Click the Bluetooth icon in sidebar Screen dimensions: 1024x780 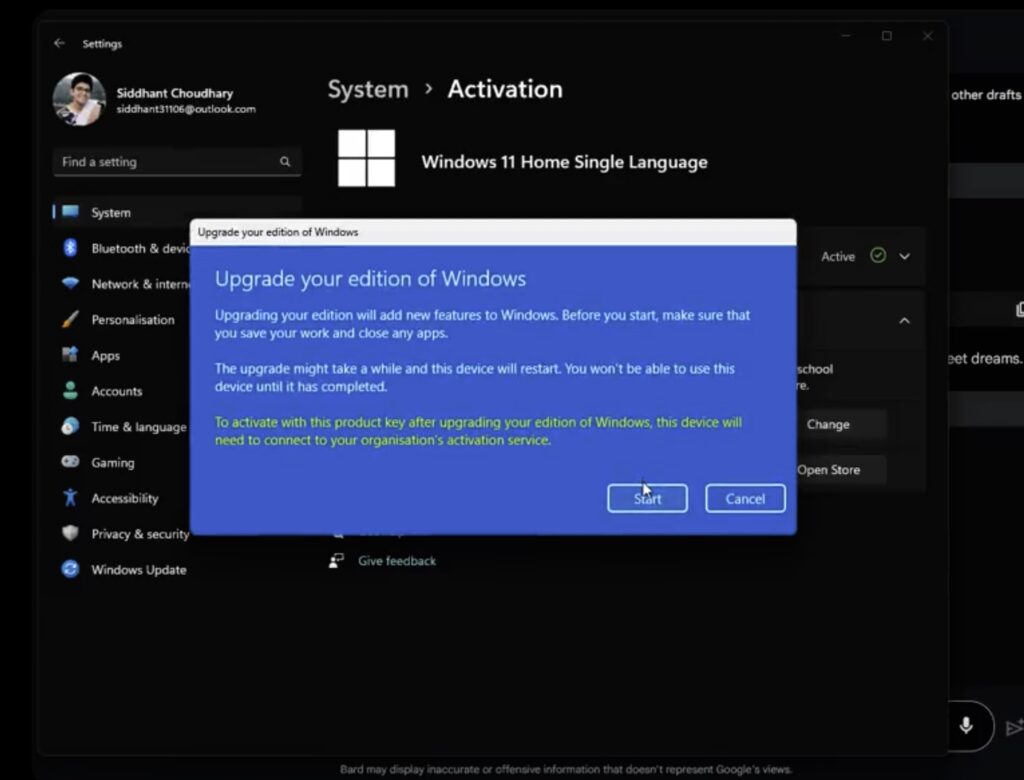click(x=70, y=248)
